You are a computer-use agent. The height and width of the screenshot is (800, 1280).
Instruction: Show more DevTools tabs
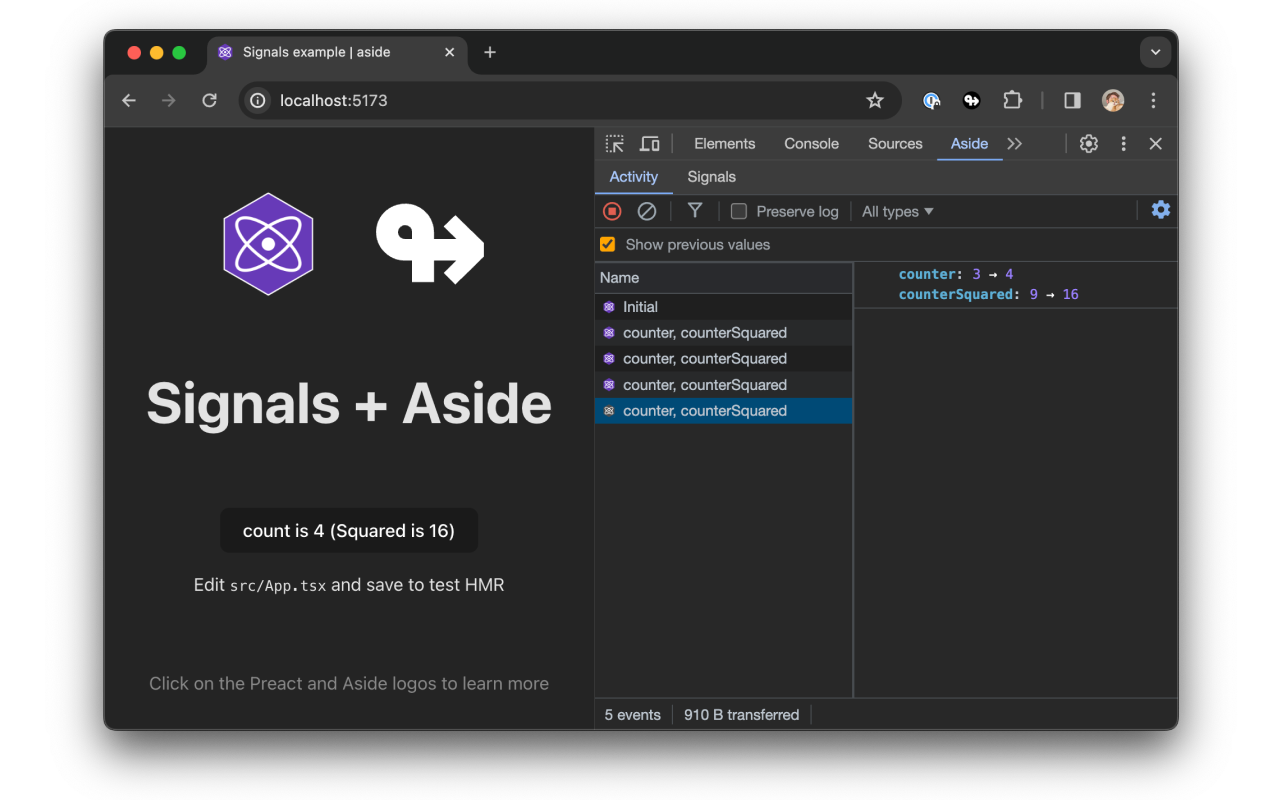pos(1015,144)
